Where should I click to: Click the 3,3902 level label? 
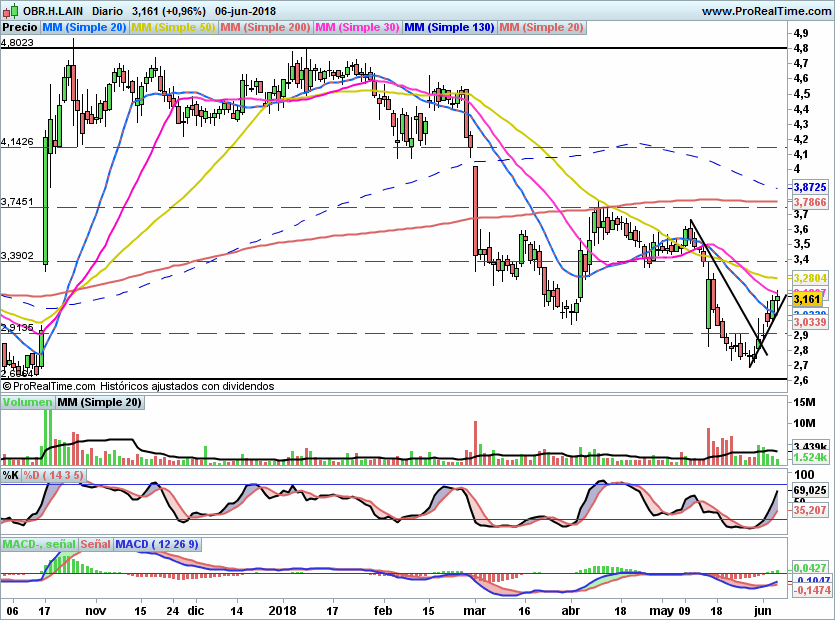[x=17, y=256]
